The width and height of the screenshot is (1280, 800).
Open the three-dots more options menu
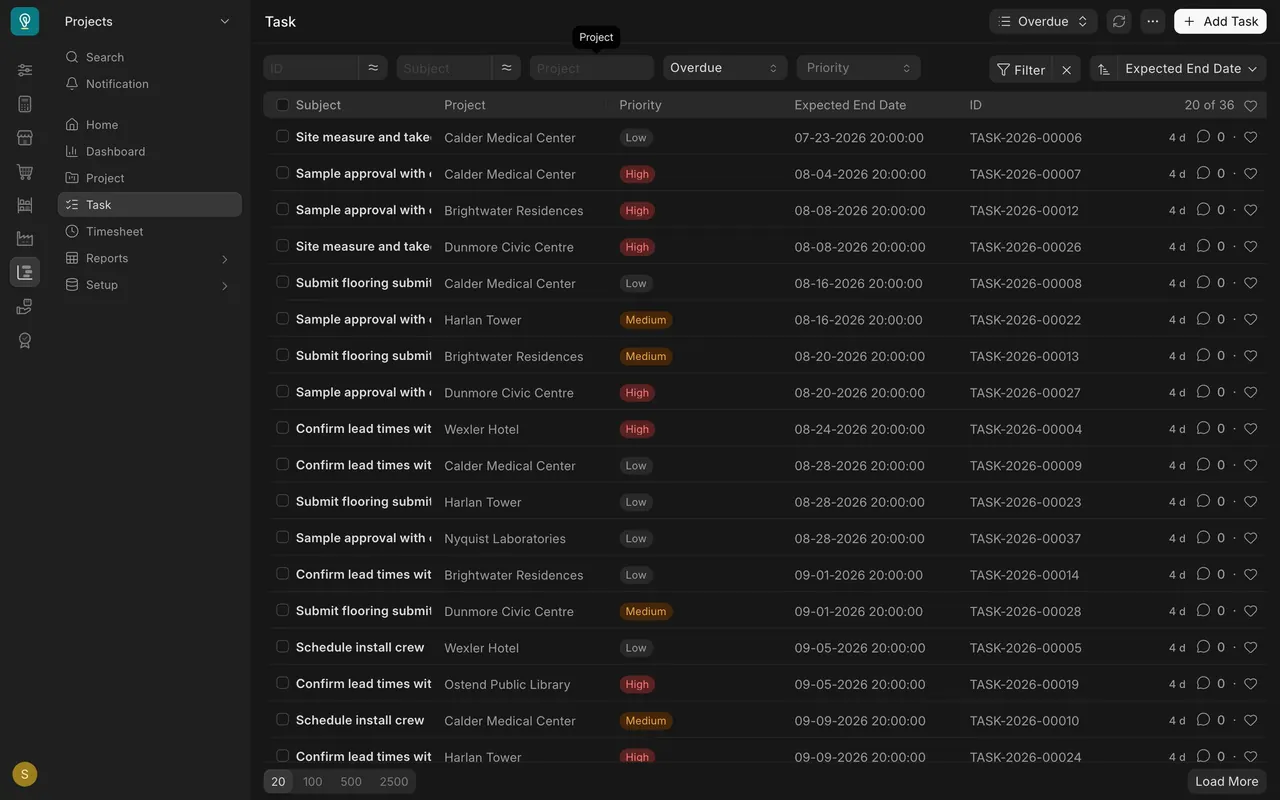pos(1153,21)
